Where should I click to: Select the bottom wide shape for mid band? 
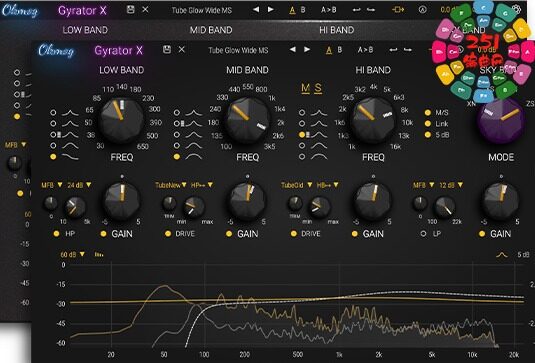(177, 157)
